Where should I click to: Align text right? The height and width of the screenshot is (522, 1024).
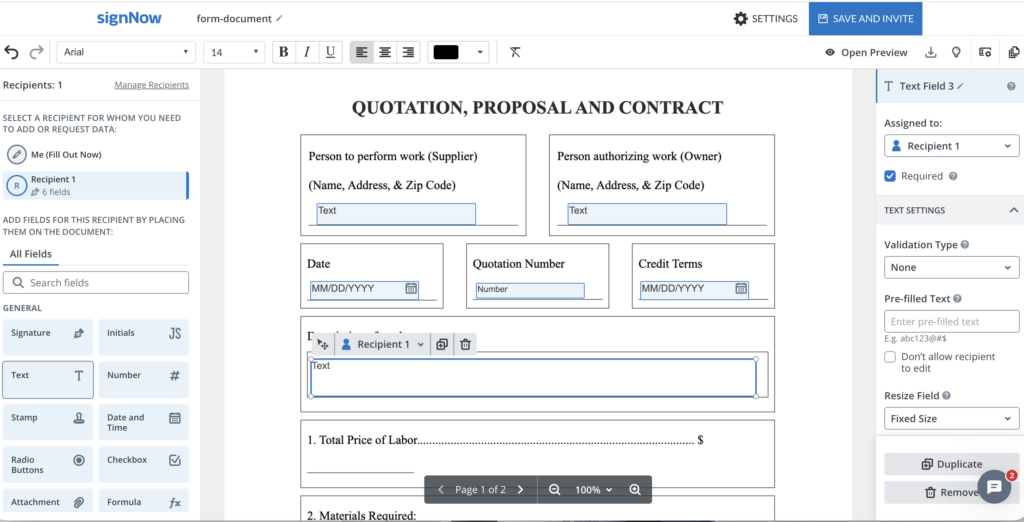click(x=408, y=52)
